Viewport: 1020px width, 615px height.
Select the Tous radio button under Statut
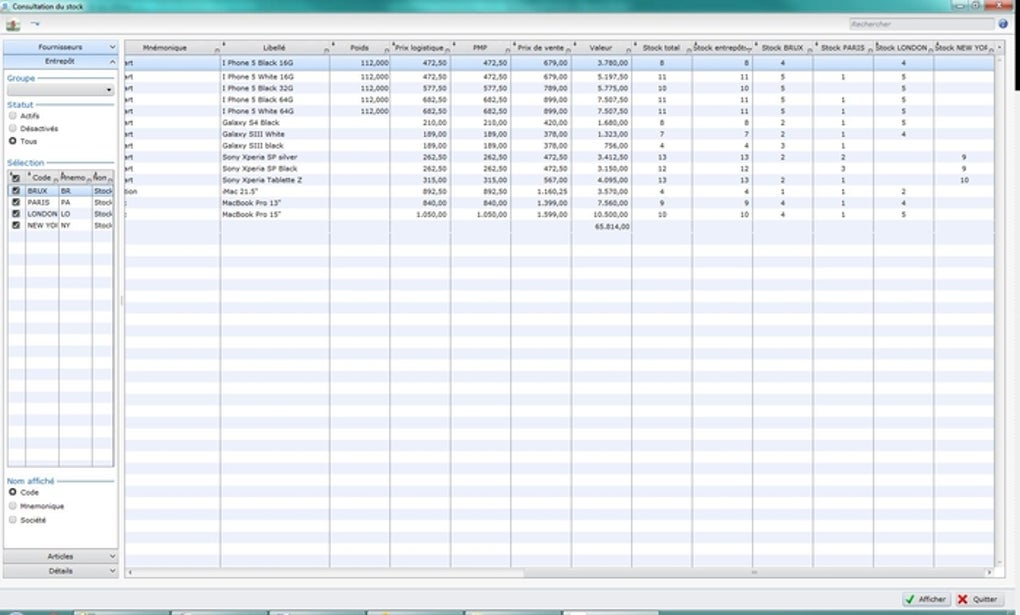pyautogui.click(x=12, y=140)
